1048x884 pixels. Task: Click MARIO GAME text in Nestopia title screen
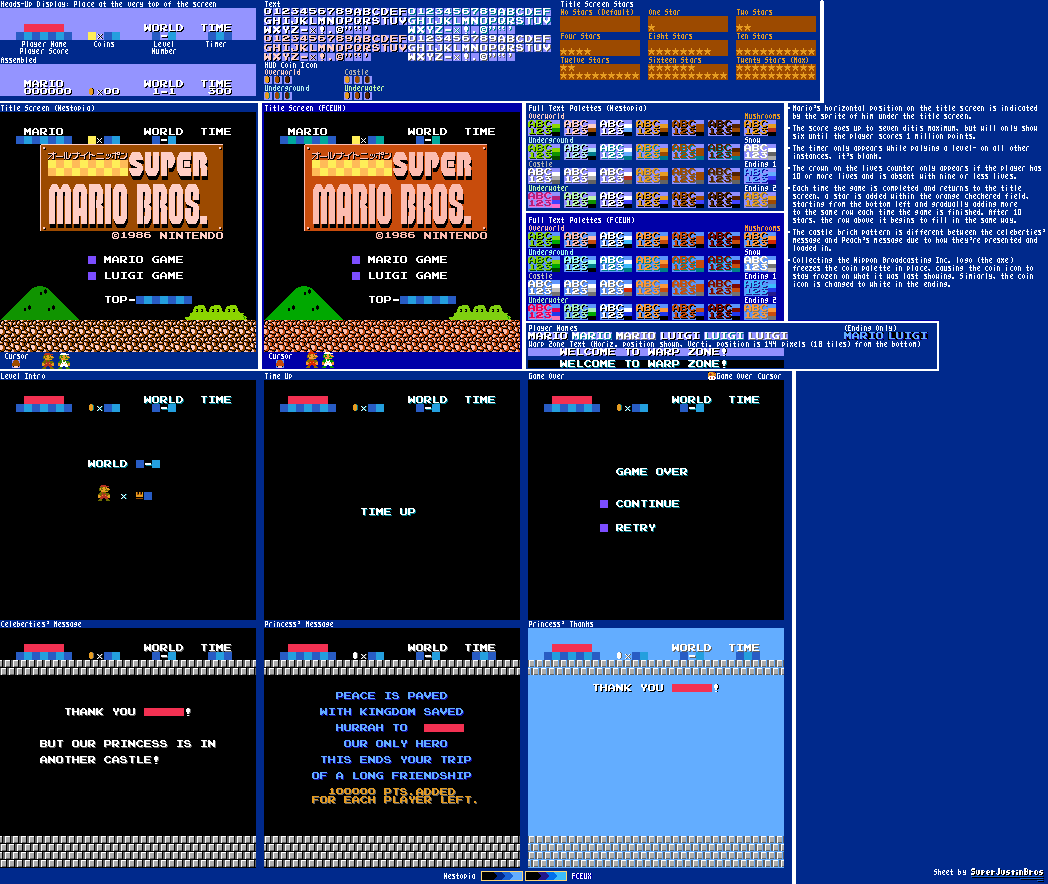[143, 259]
